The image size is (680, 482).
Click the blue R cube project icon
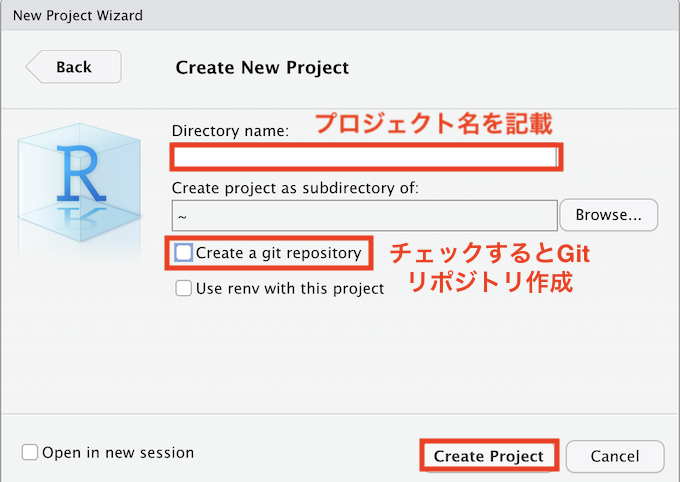[79, 183]
